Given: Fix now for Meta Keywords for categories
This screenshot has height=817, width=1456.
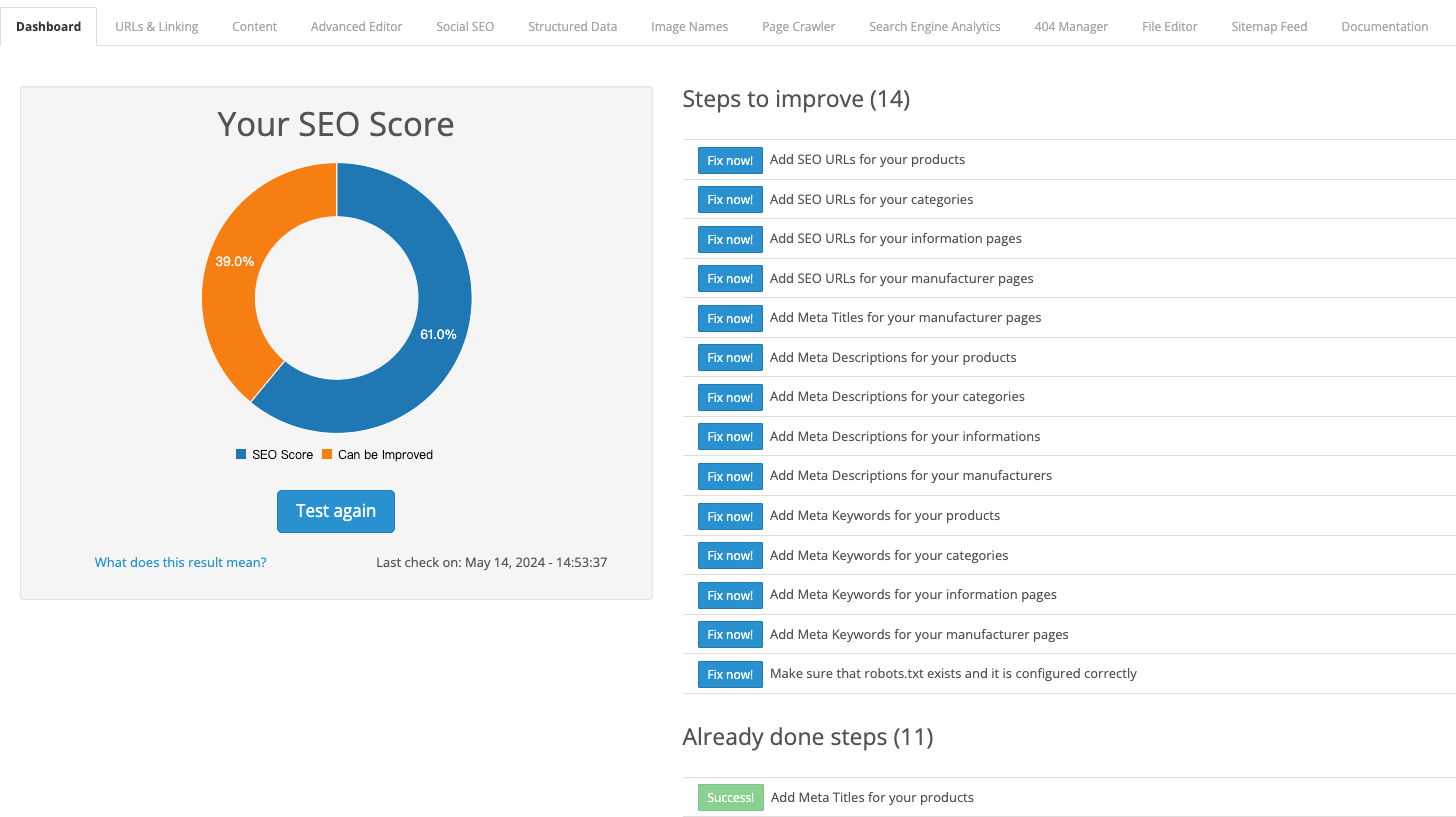Looking at the screenshot, I should (x=730, y=556).
